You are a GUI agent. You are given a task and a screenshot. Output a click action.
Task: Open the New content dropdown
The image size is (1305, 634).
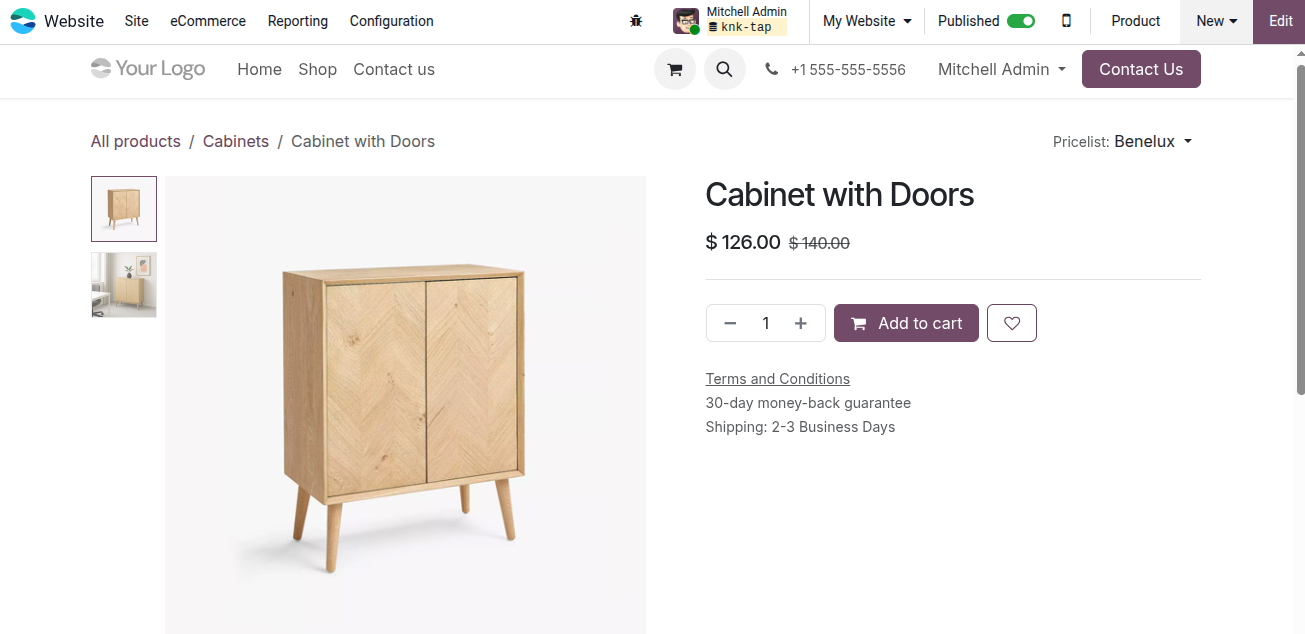pos(1216,21)
